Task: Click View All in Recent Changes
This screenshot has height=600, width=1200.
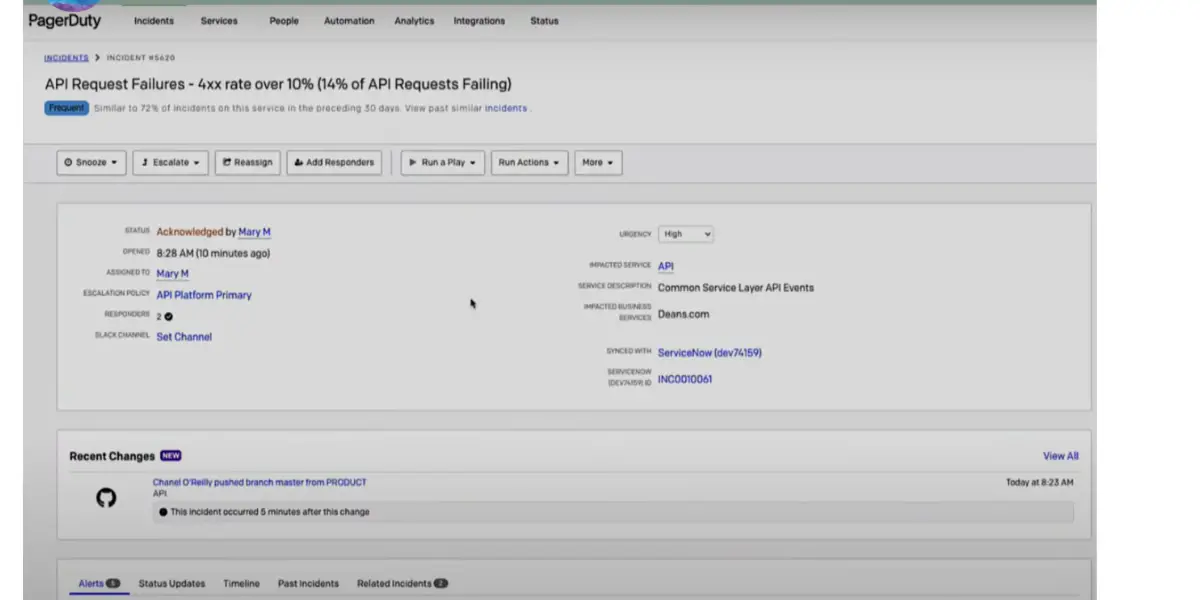Action: [x=1061, y=456]
